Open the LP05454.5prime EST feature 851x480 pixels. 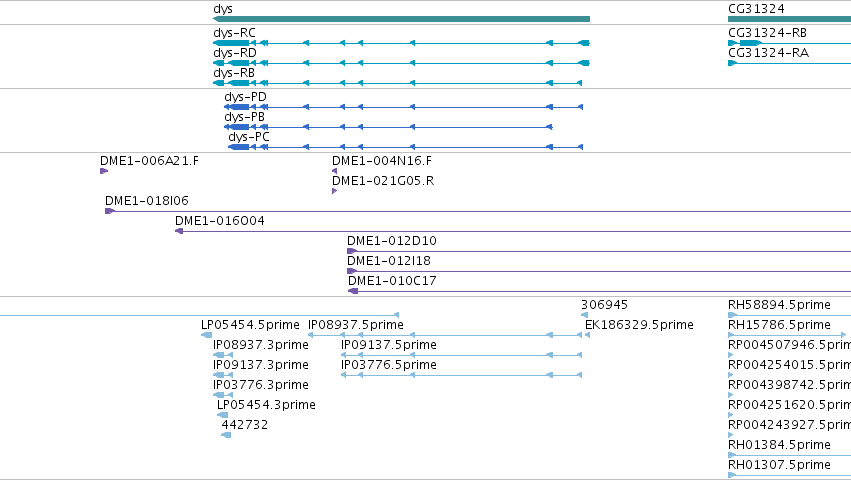pos(206,335)
